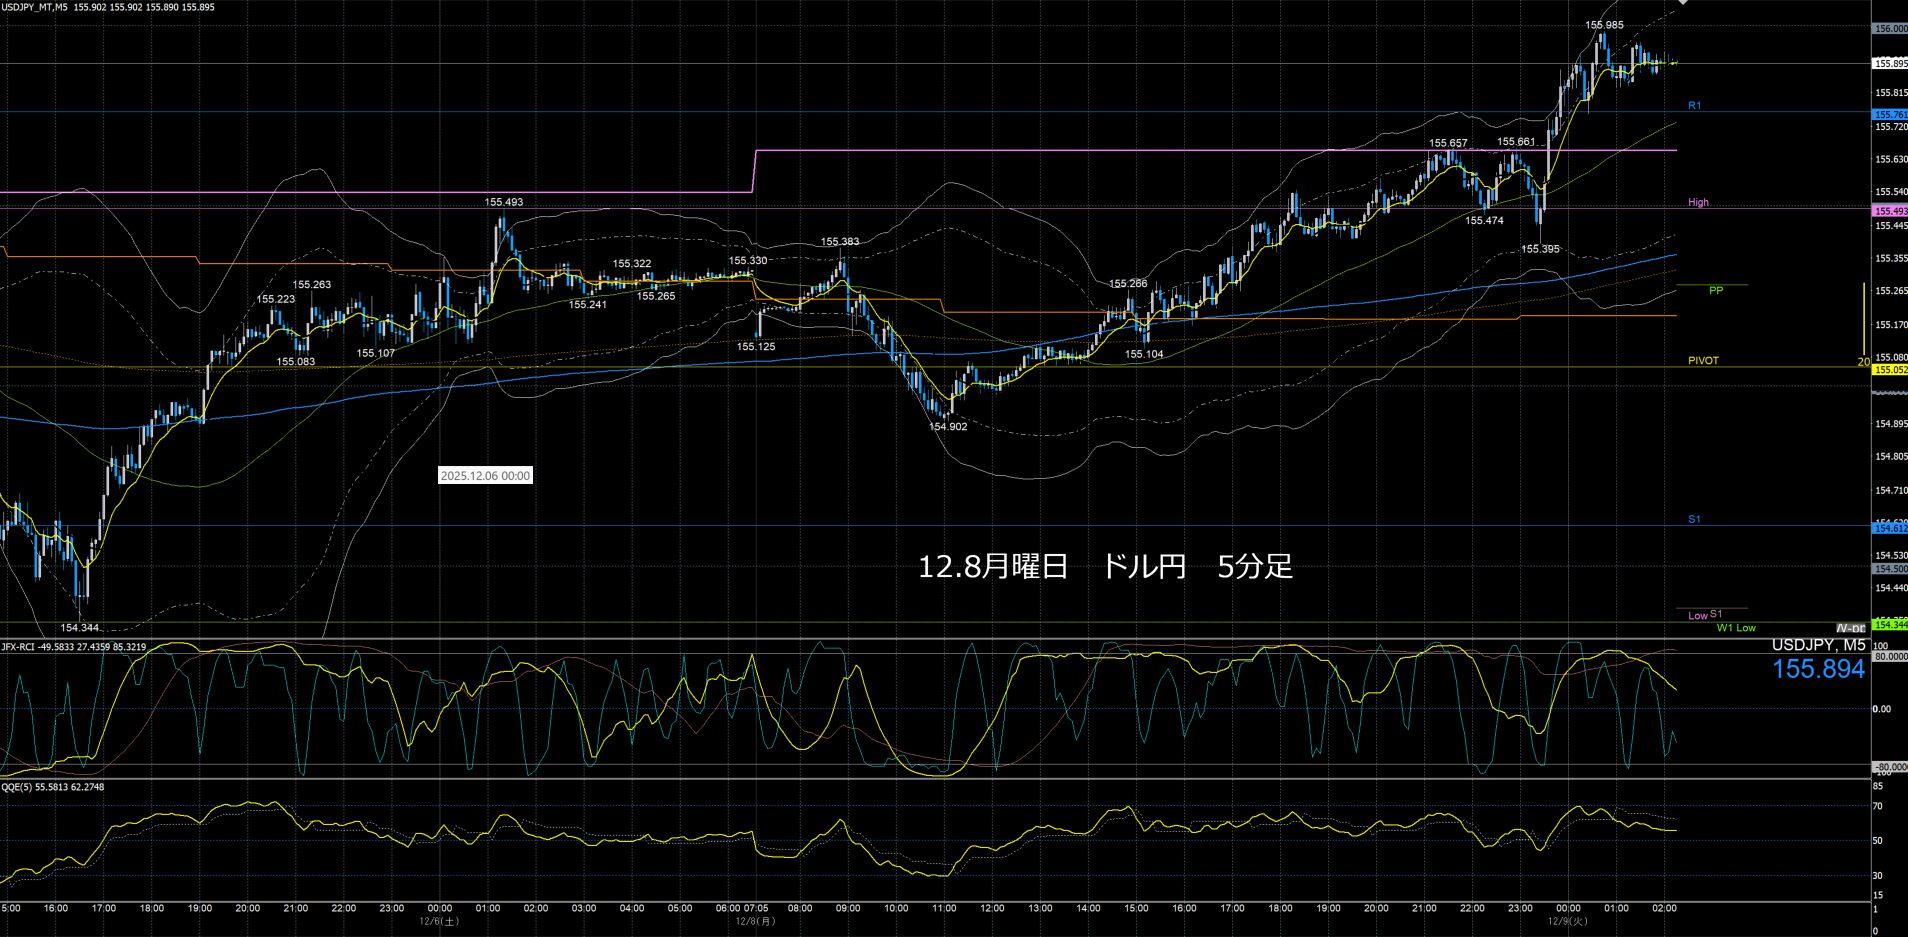This screenshot has height=937, width=1908.
Task: Click the 12/9(火) date on time axis
Action: (x=1567, y=921)
